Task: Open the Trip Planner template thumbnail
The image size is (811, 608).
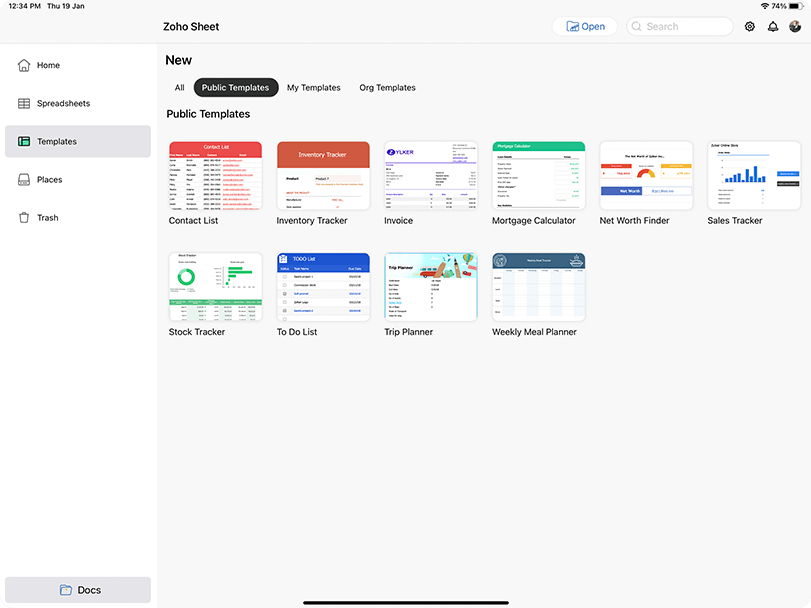Action: 431,287
